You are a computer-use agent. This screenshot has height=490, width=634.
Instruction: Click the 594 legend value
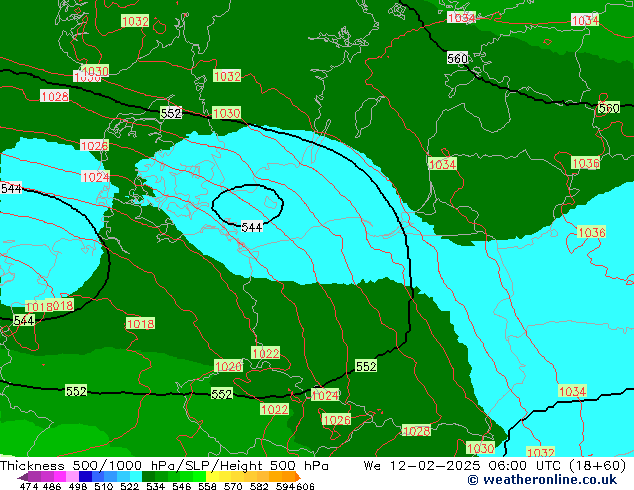pos(285,486)
